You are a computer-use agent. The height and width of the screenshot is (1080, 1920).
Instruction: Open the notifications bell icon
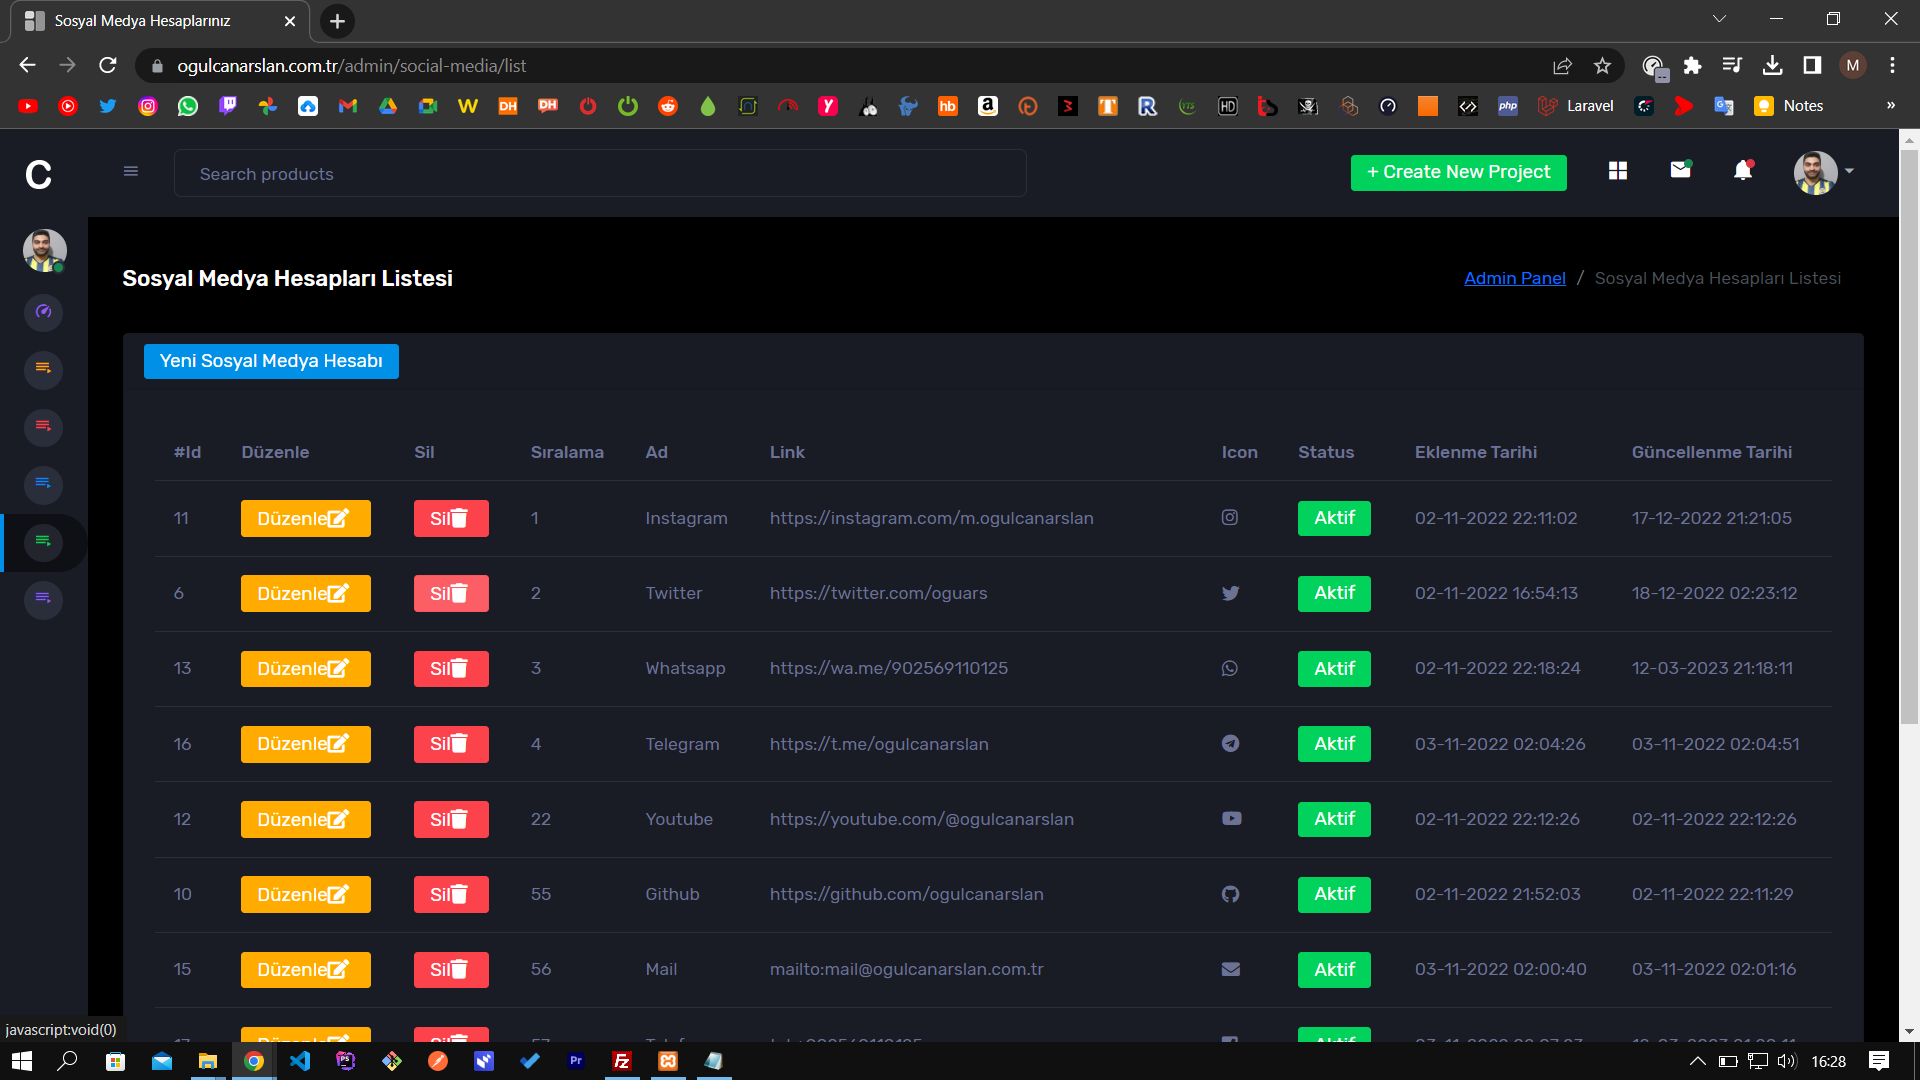[1743, 171]
